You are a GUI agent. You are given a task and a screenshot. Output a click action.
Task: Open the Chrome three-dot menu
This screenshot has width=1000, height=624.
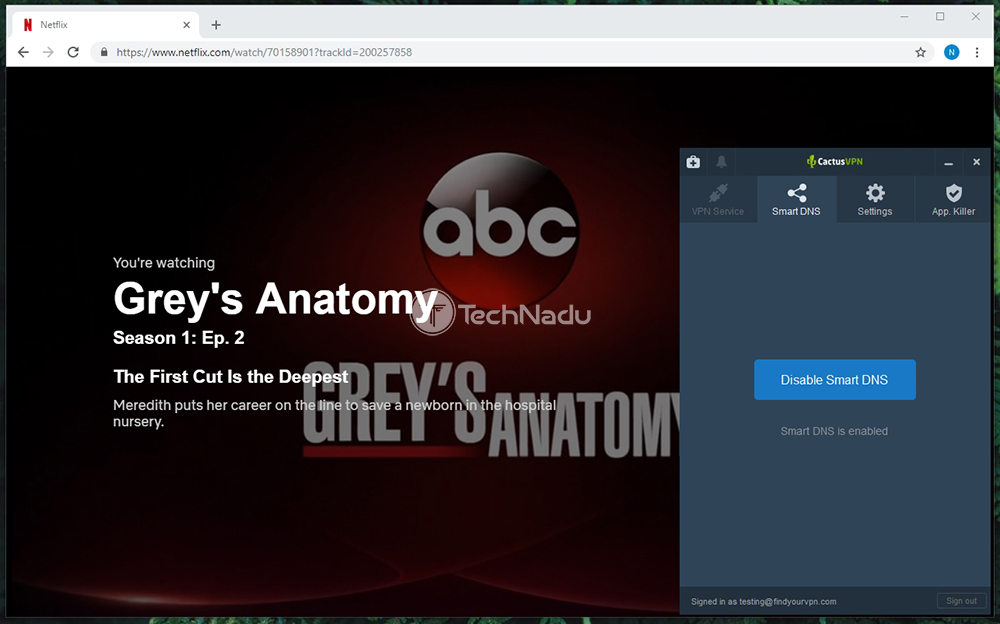click(x=977, y=52)
